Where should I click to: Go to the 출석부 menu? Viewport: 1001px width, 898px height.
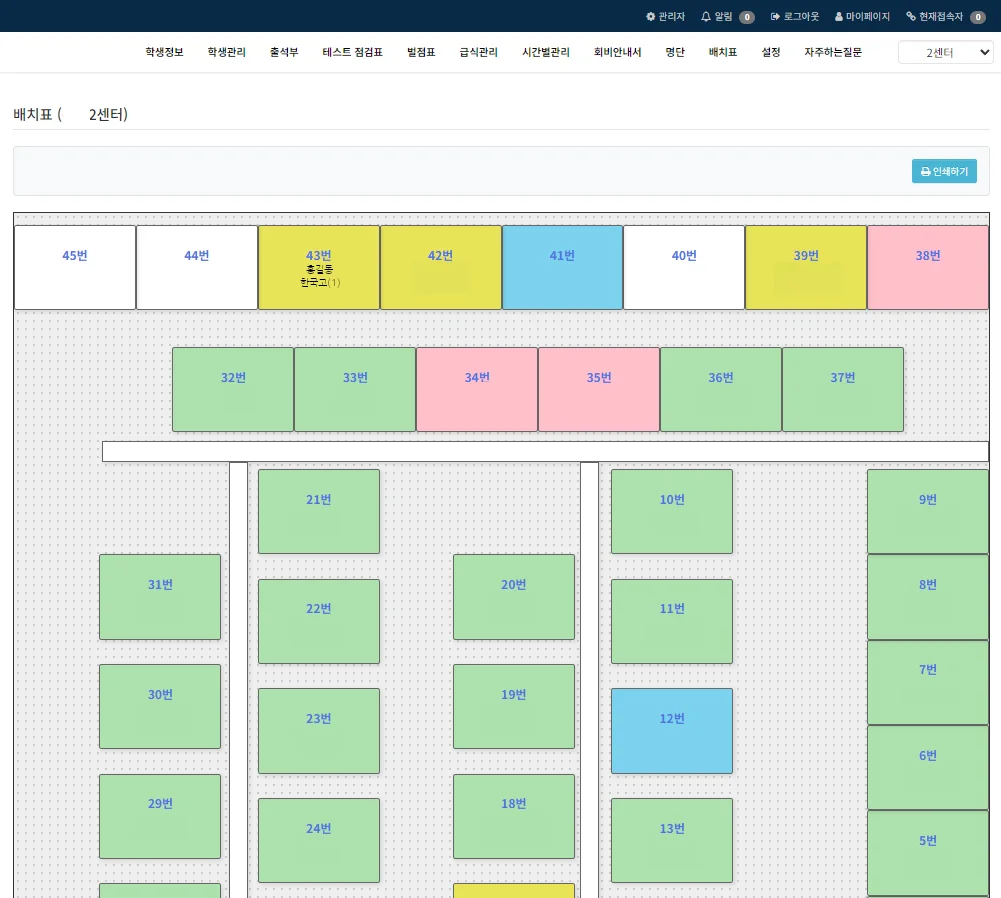point(284,52)
